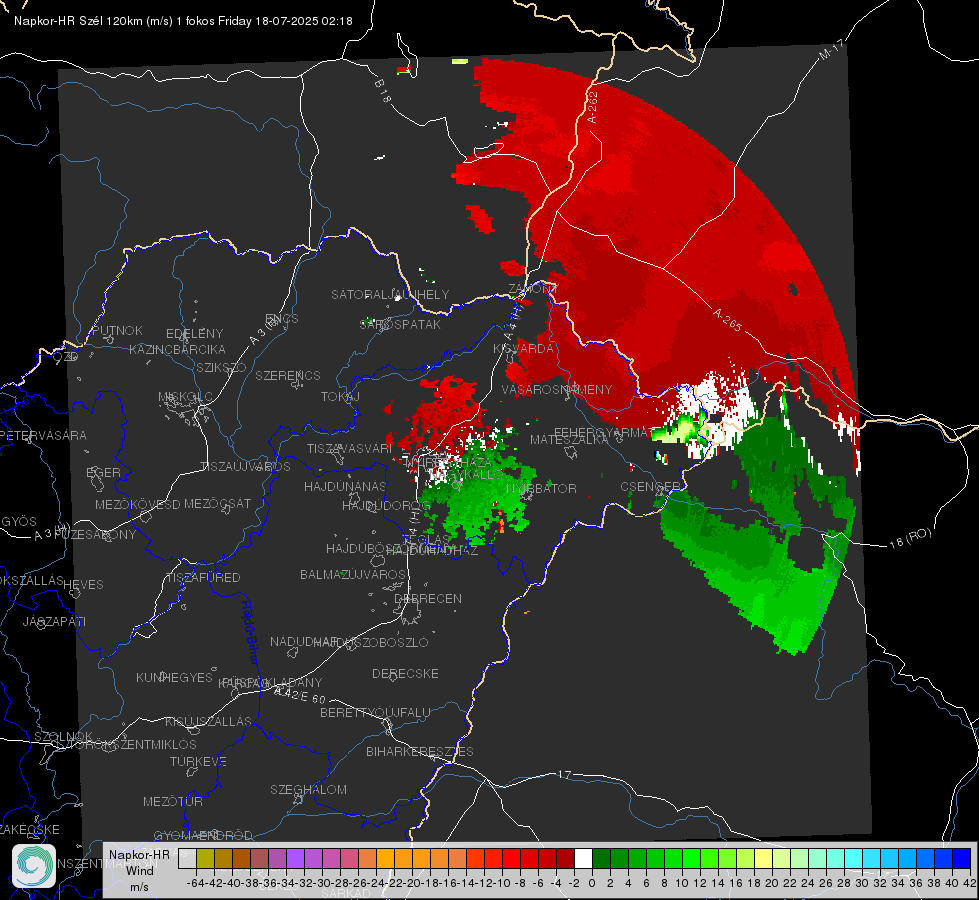
Task: Select the EGER city label
Action: (x=103, y=472)
